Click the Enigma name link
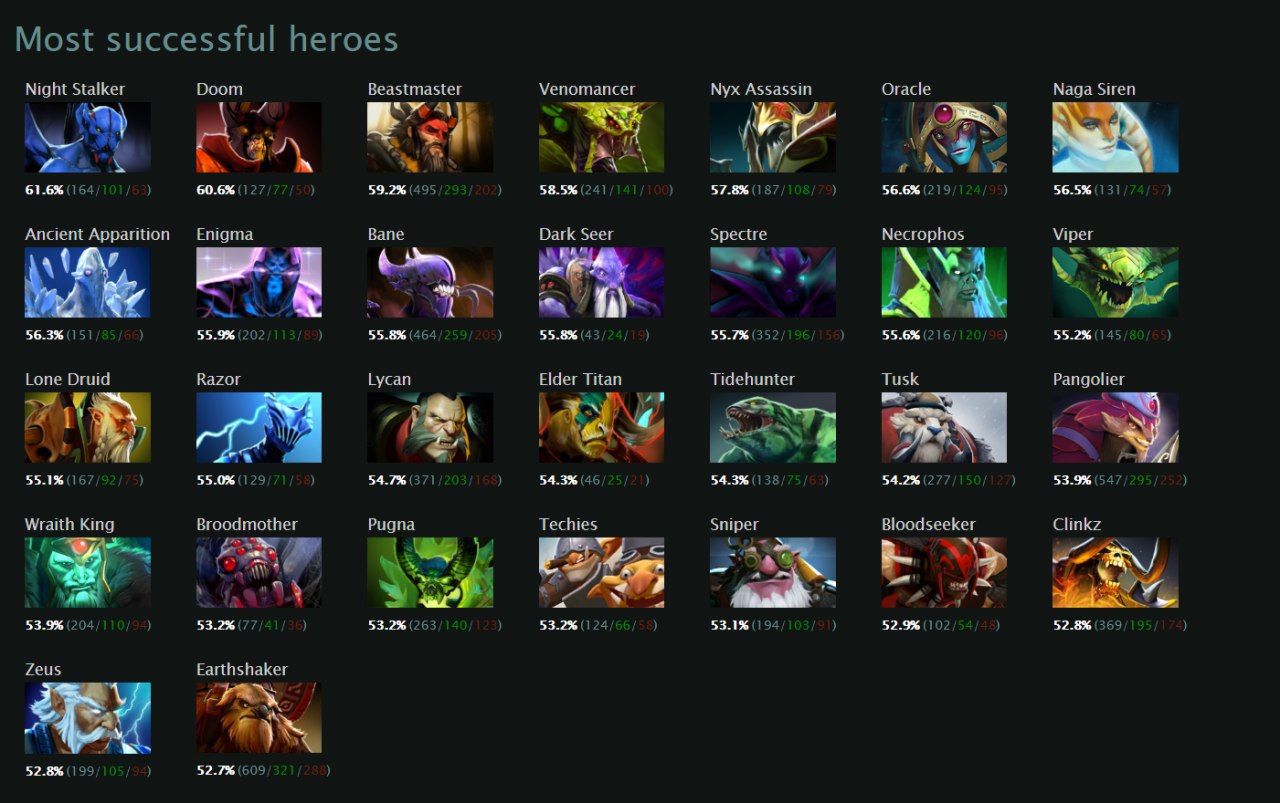The height and width of the screenshot is (803, 1280). point(225,234)
